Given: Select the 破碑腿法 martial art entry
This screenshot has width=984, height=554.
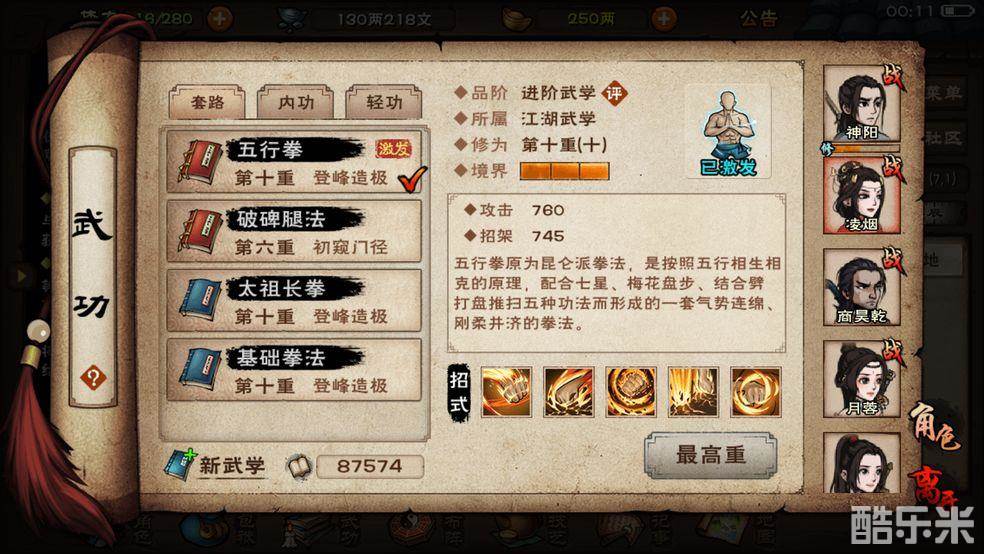Looking at the screenshot, I should 294,232.
